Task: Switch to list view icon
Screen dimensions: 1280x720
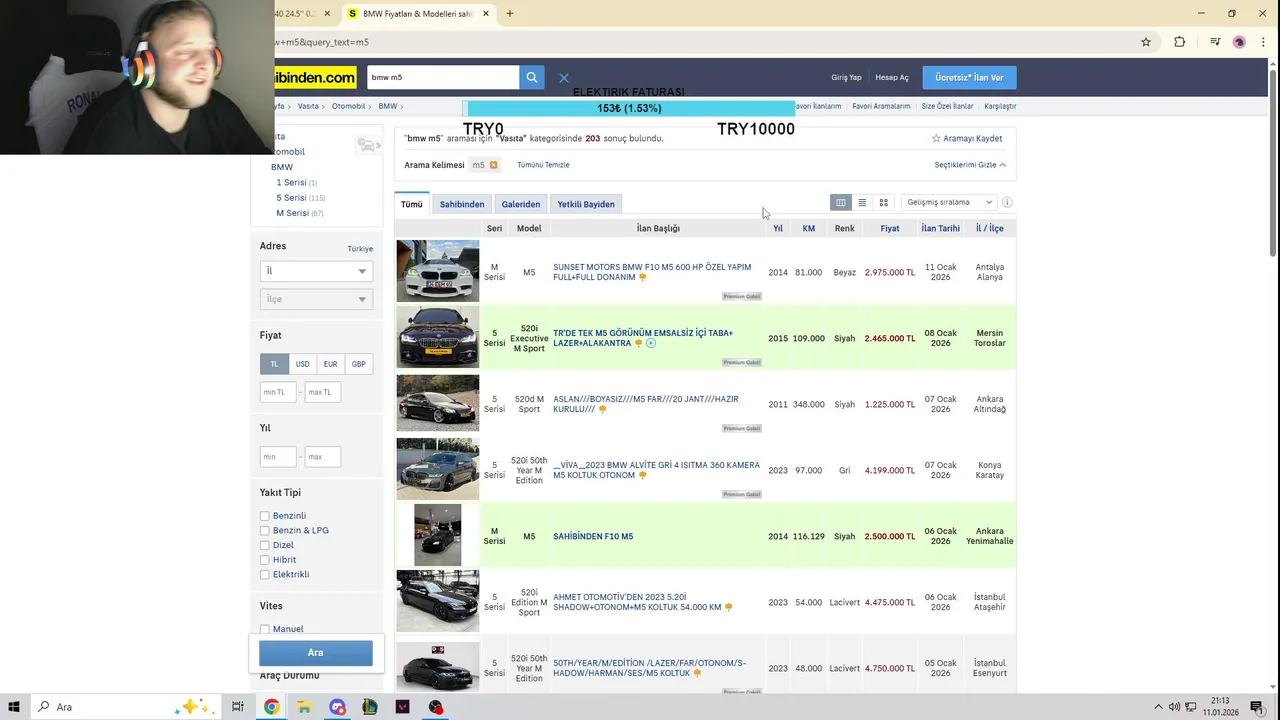Action: 862,203
